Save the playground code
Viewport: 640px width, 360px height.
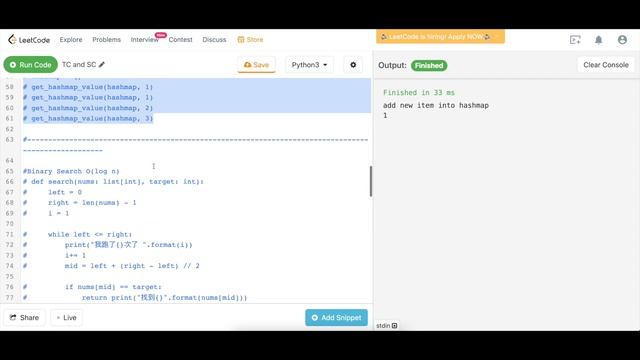tap(256, 65)
